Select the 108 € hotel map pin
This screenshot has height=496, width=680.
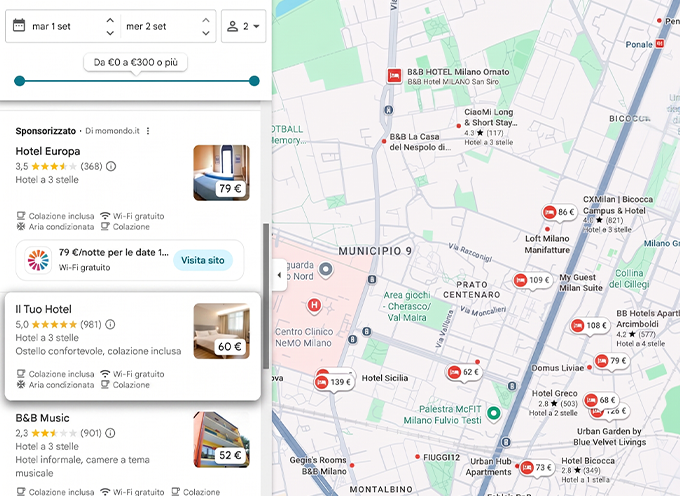(589, 326)
